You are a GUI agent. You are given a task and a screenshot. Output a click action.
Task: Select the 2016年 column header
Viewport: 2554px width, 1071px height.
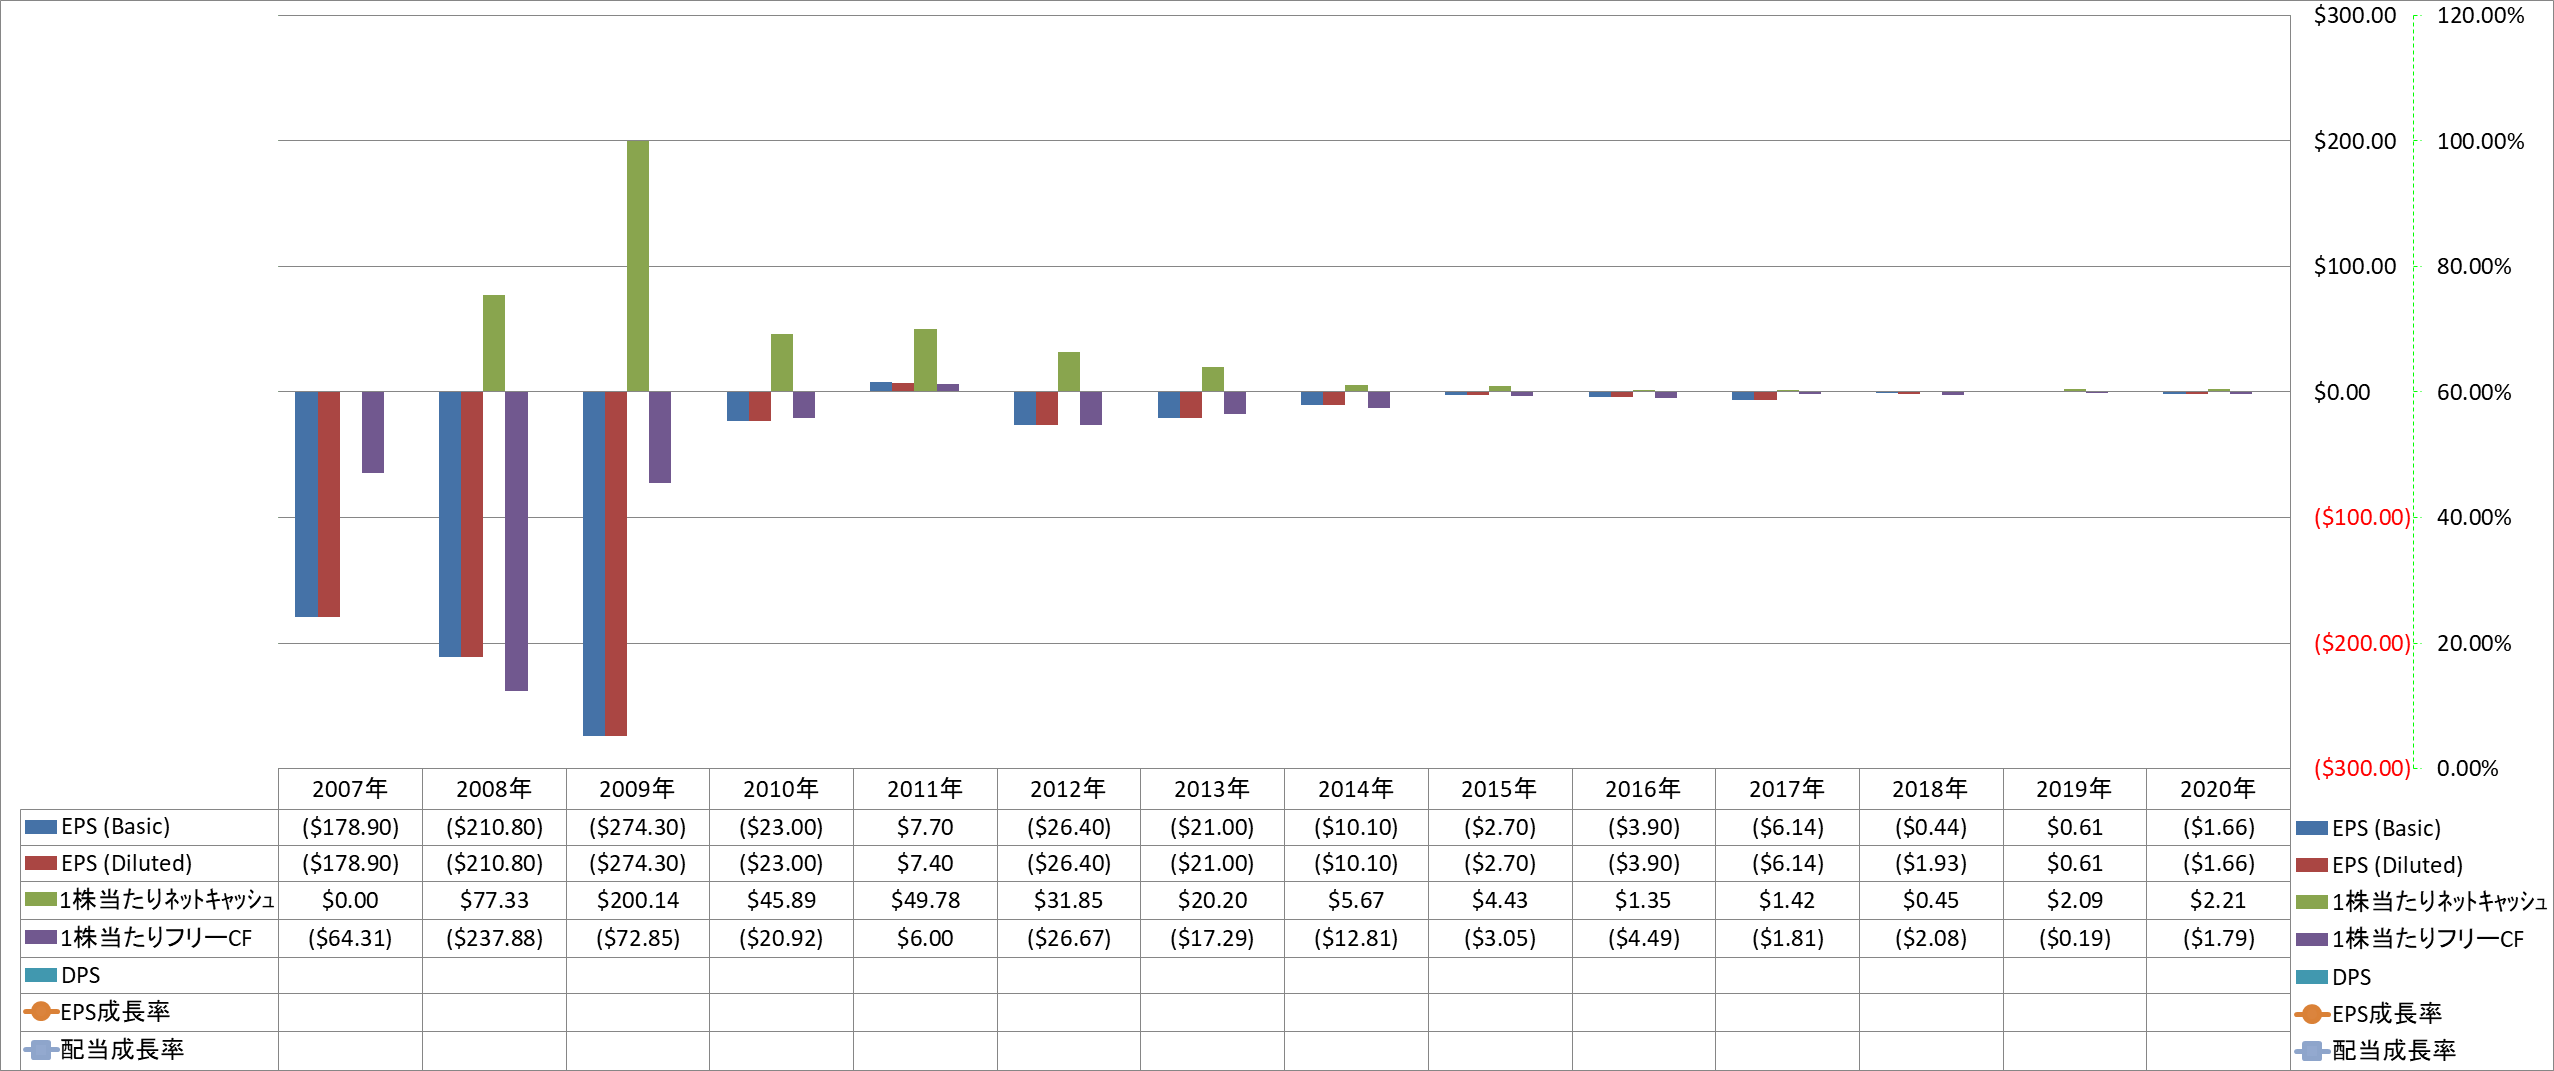[1643, 789]
